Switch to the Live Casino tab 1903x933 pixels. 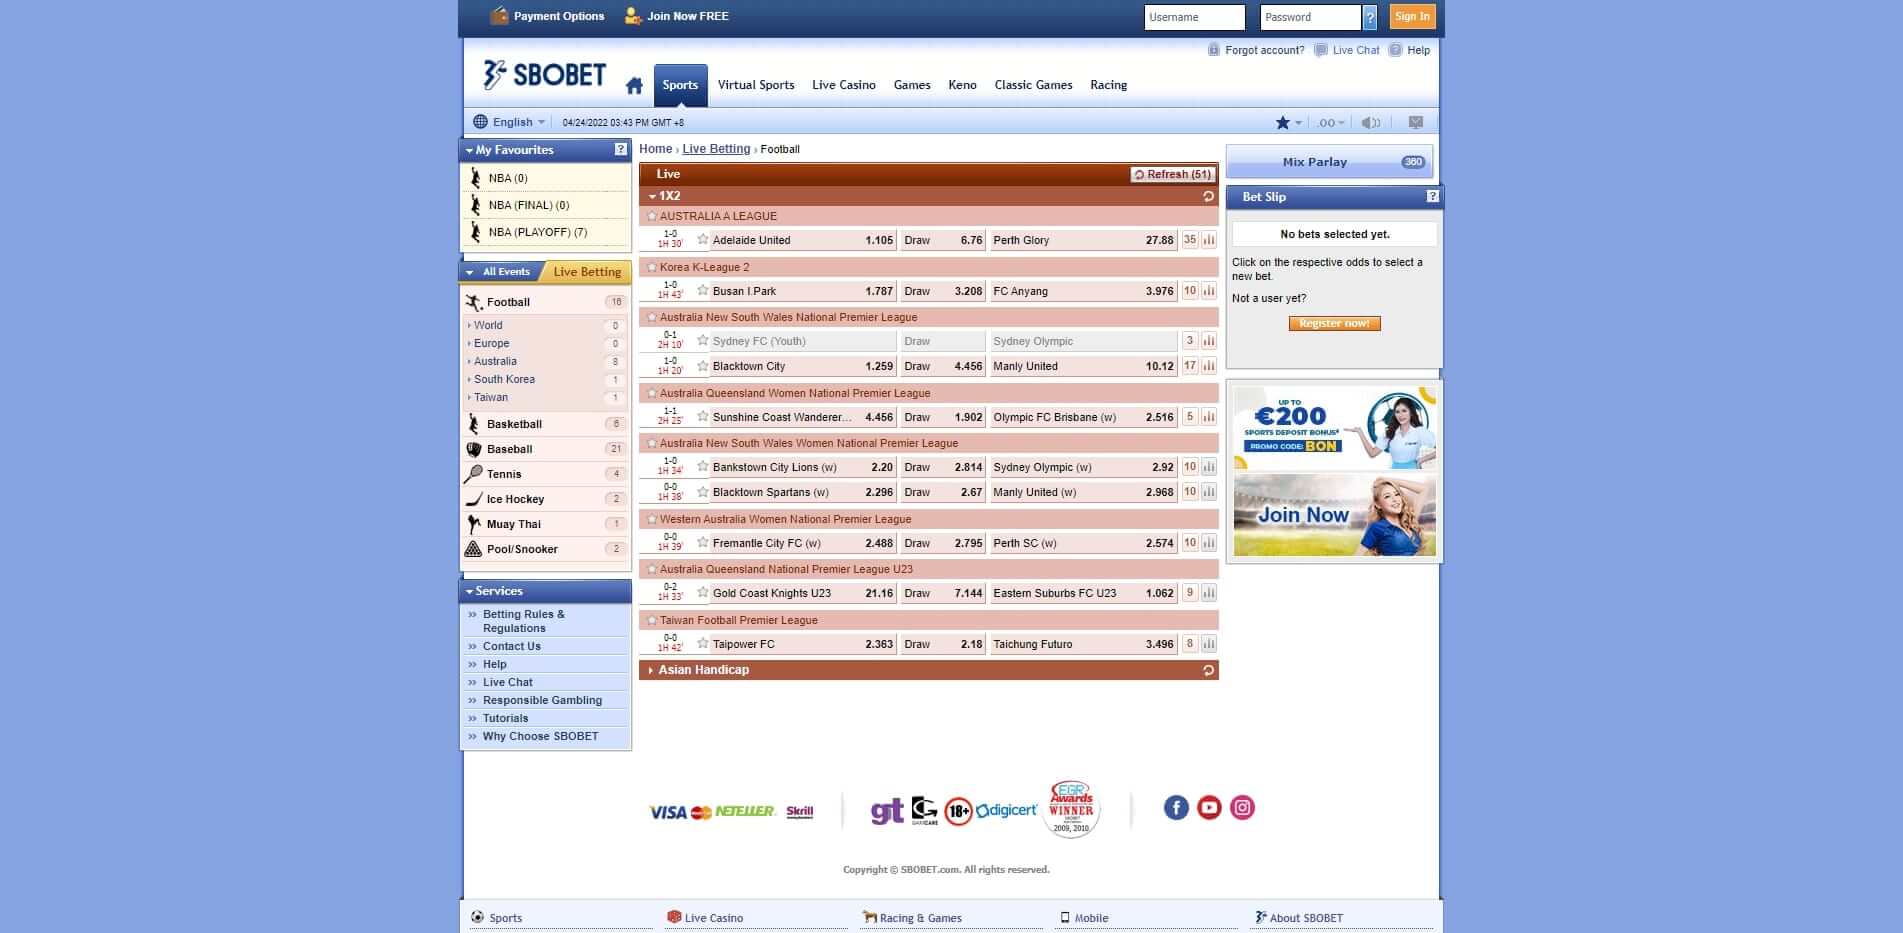coord(844,85)
